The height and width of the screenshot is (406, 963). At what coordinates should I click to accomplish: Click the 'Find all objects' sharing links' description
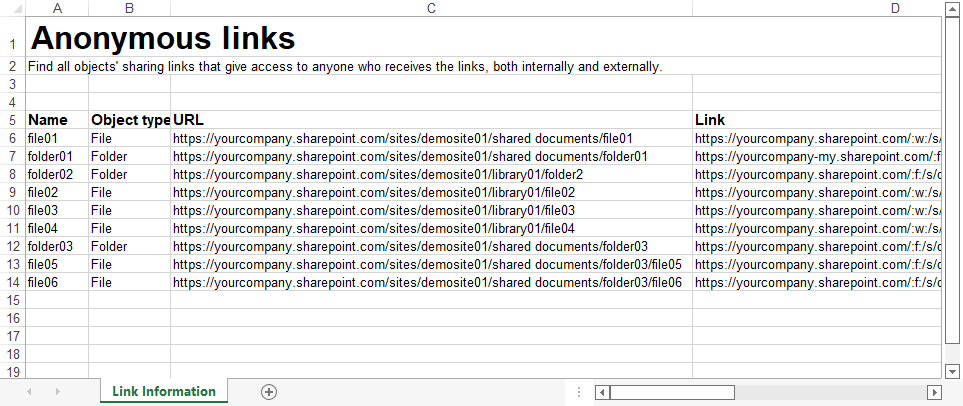[x=345, y=66]
